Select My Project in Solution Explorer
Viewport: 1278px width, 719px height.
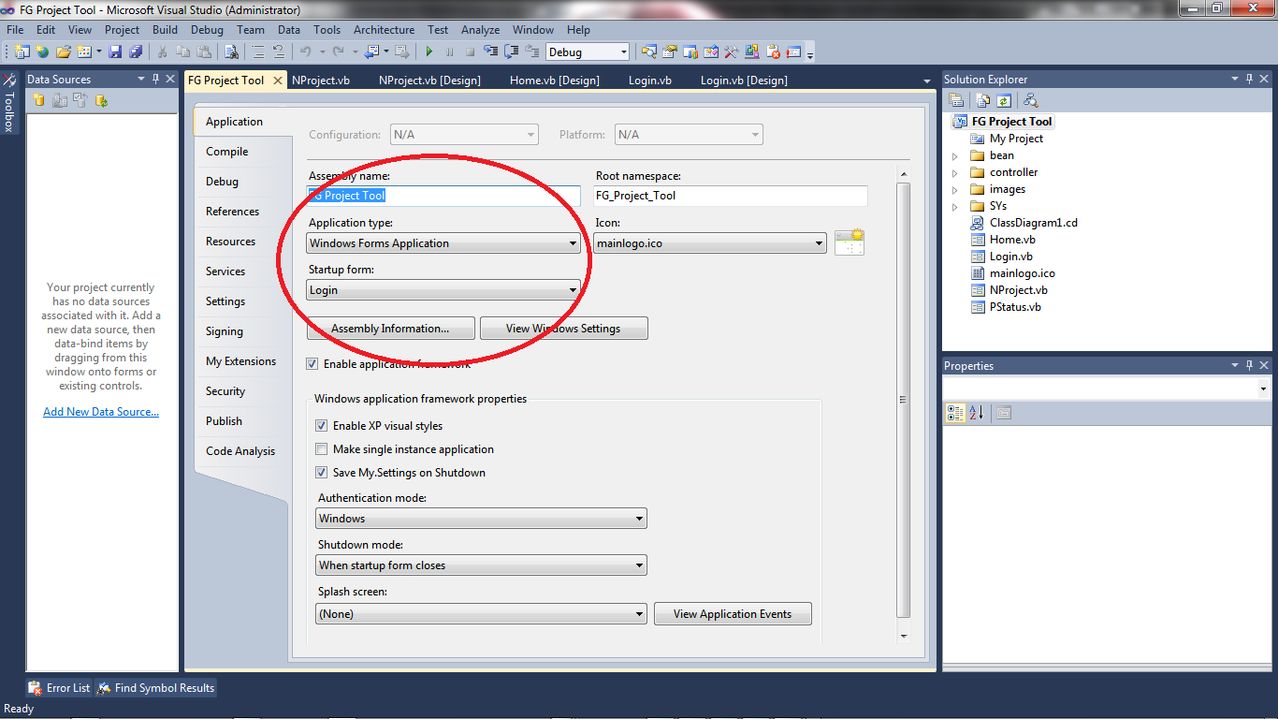click(1016, 139)
